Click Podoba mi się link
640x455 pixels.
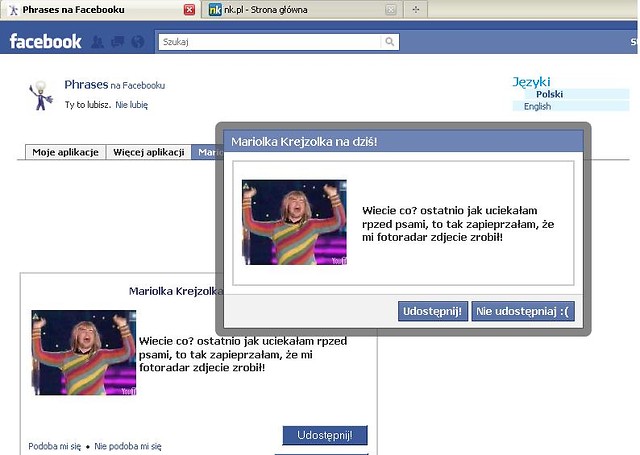[55, 446]
